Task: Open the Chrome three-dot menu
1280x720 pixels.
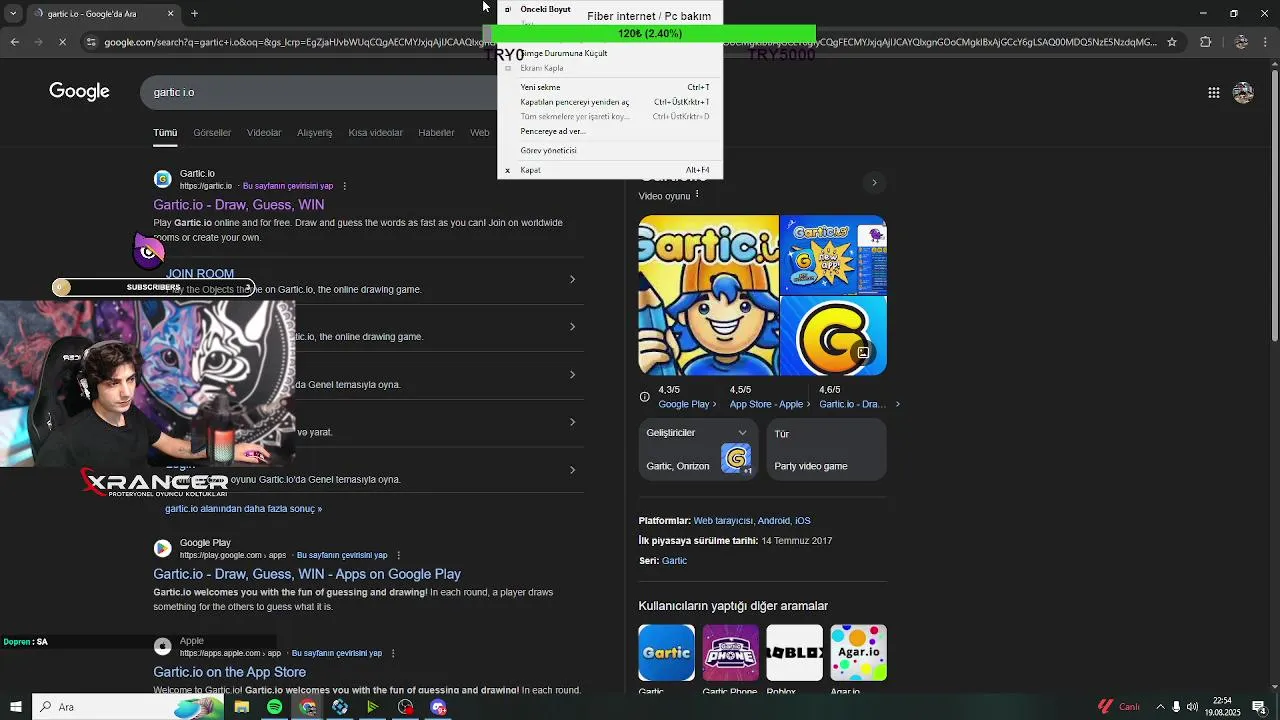Action: point(1264,42)
